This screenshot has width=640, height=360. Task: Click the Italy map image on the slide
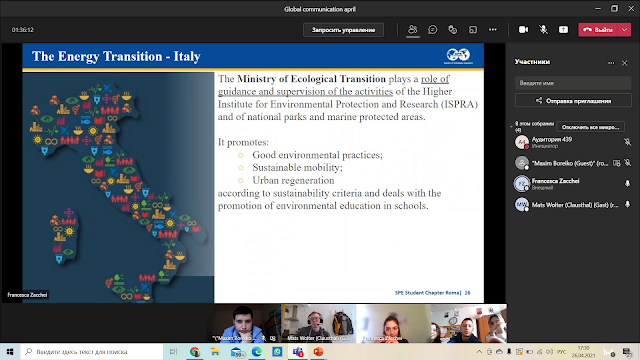[x=118, y=188]
